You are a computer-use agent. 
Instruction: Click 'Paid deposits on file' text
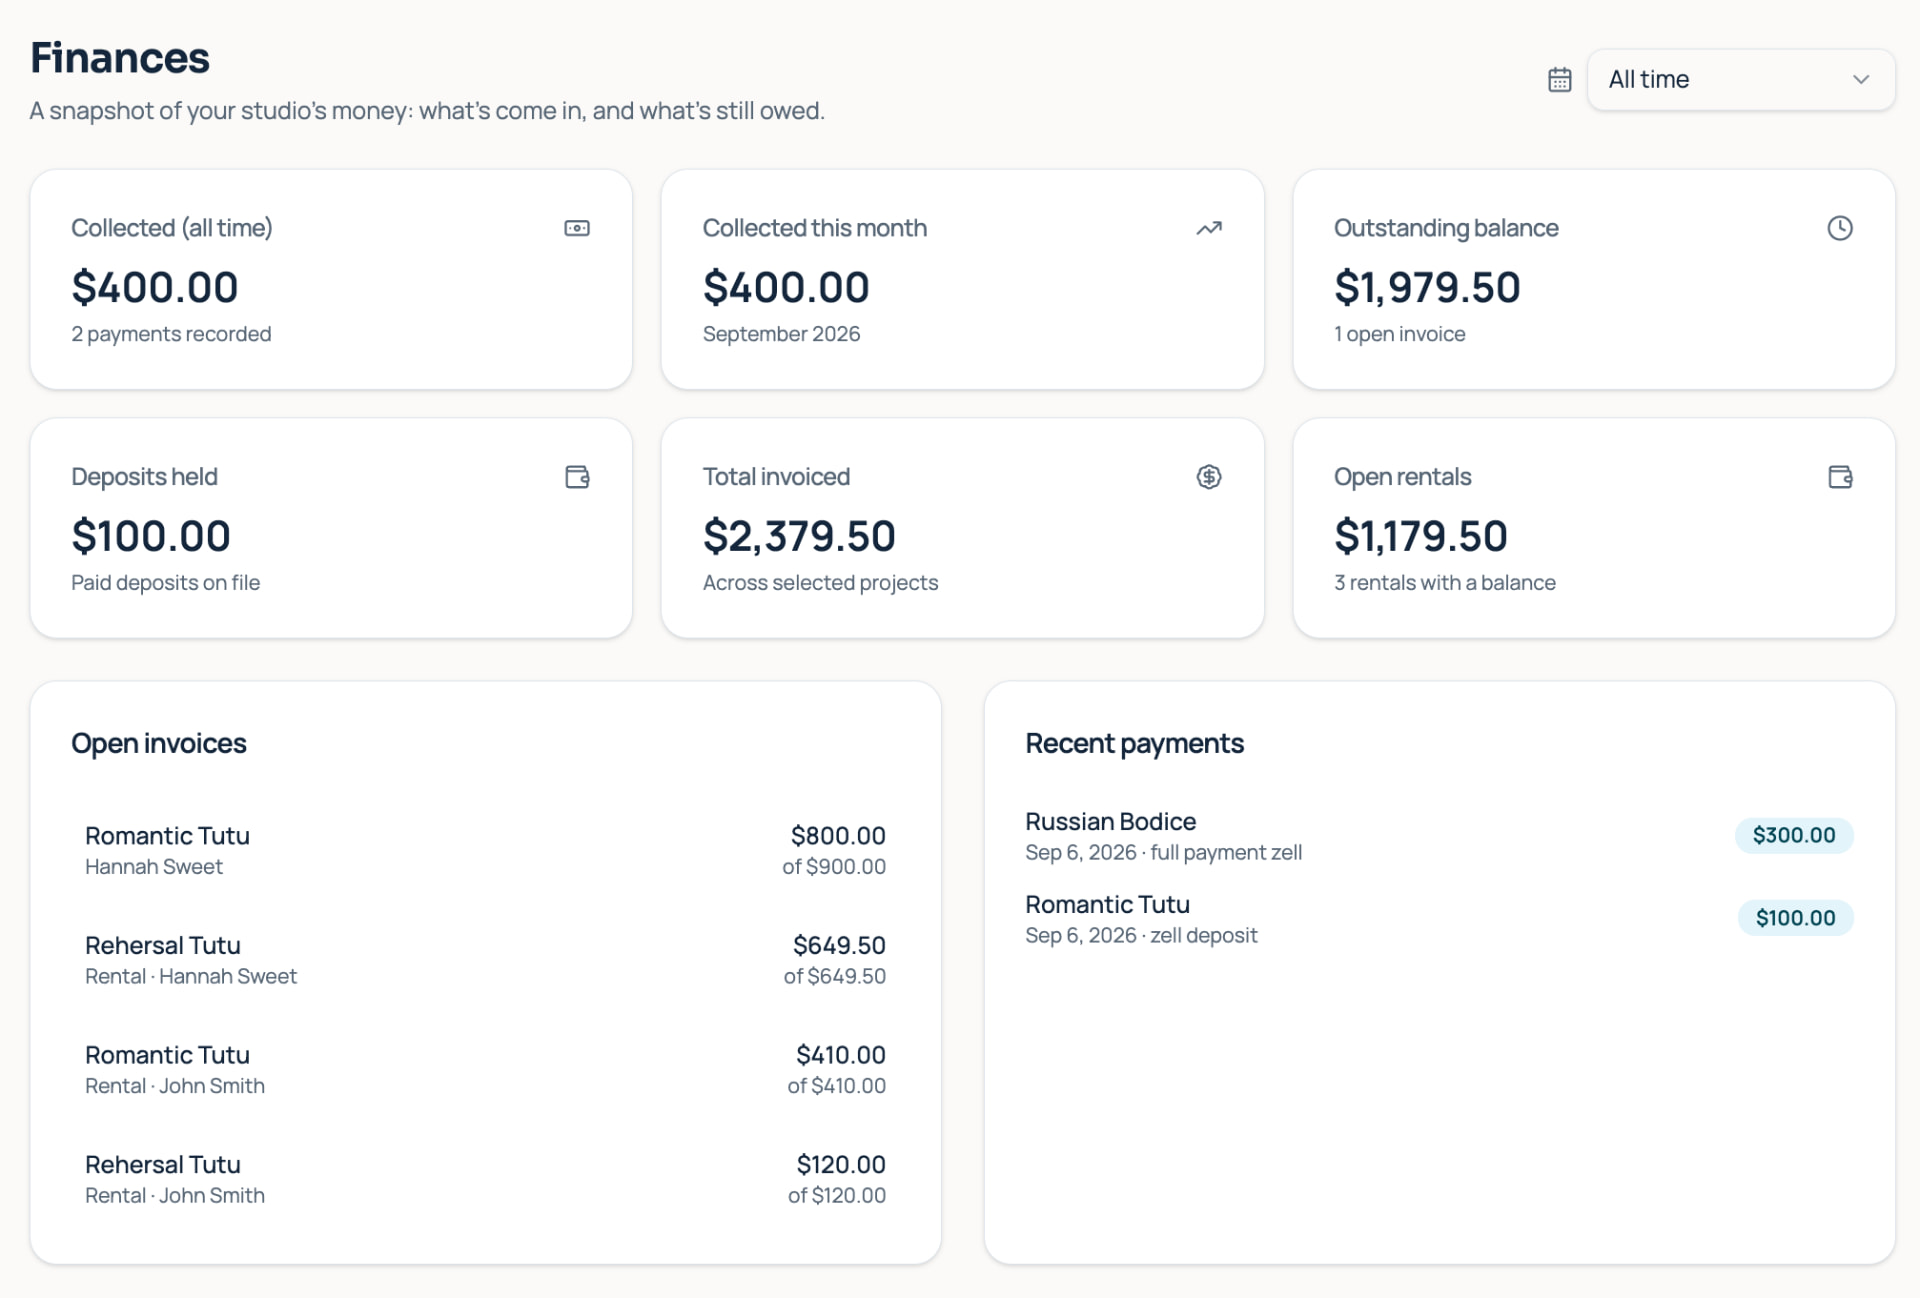[165, 583]
